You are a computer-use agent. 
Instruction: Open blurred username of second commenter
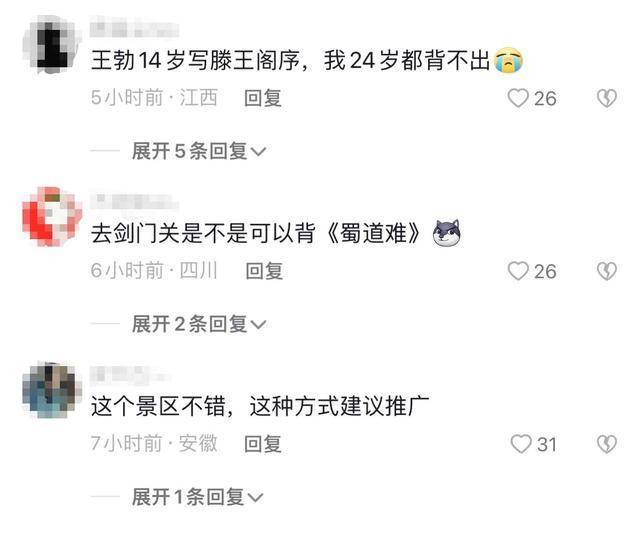coord(134,202)
